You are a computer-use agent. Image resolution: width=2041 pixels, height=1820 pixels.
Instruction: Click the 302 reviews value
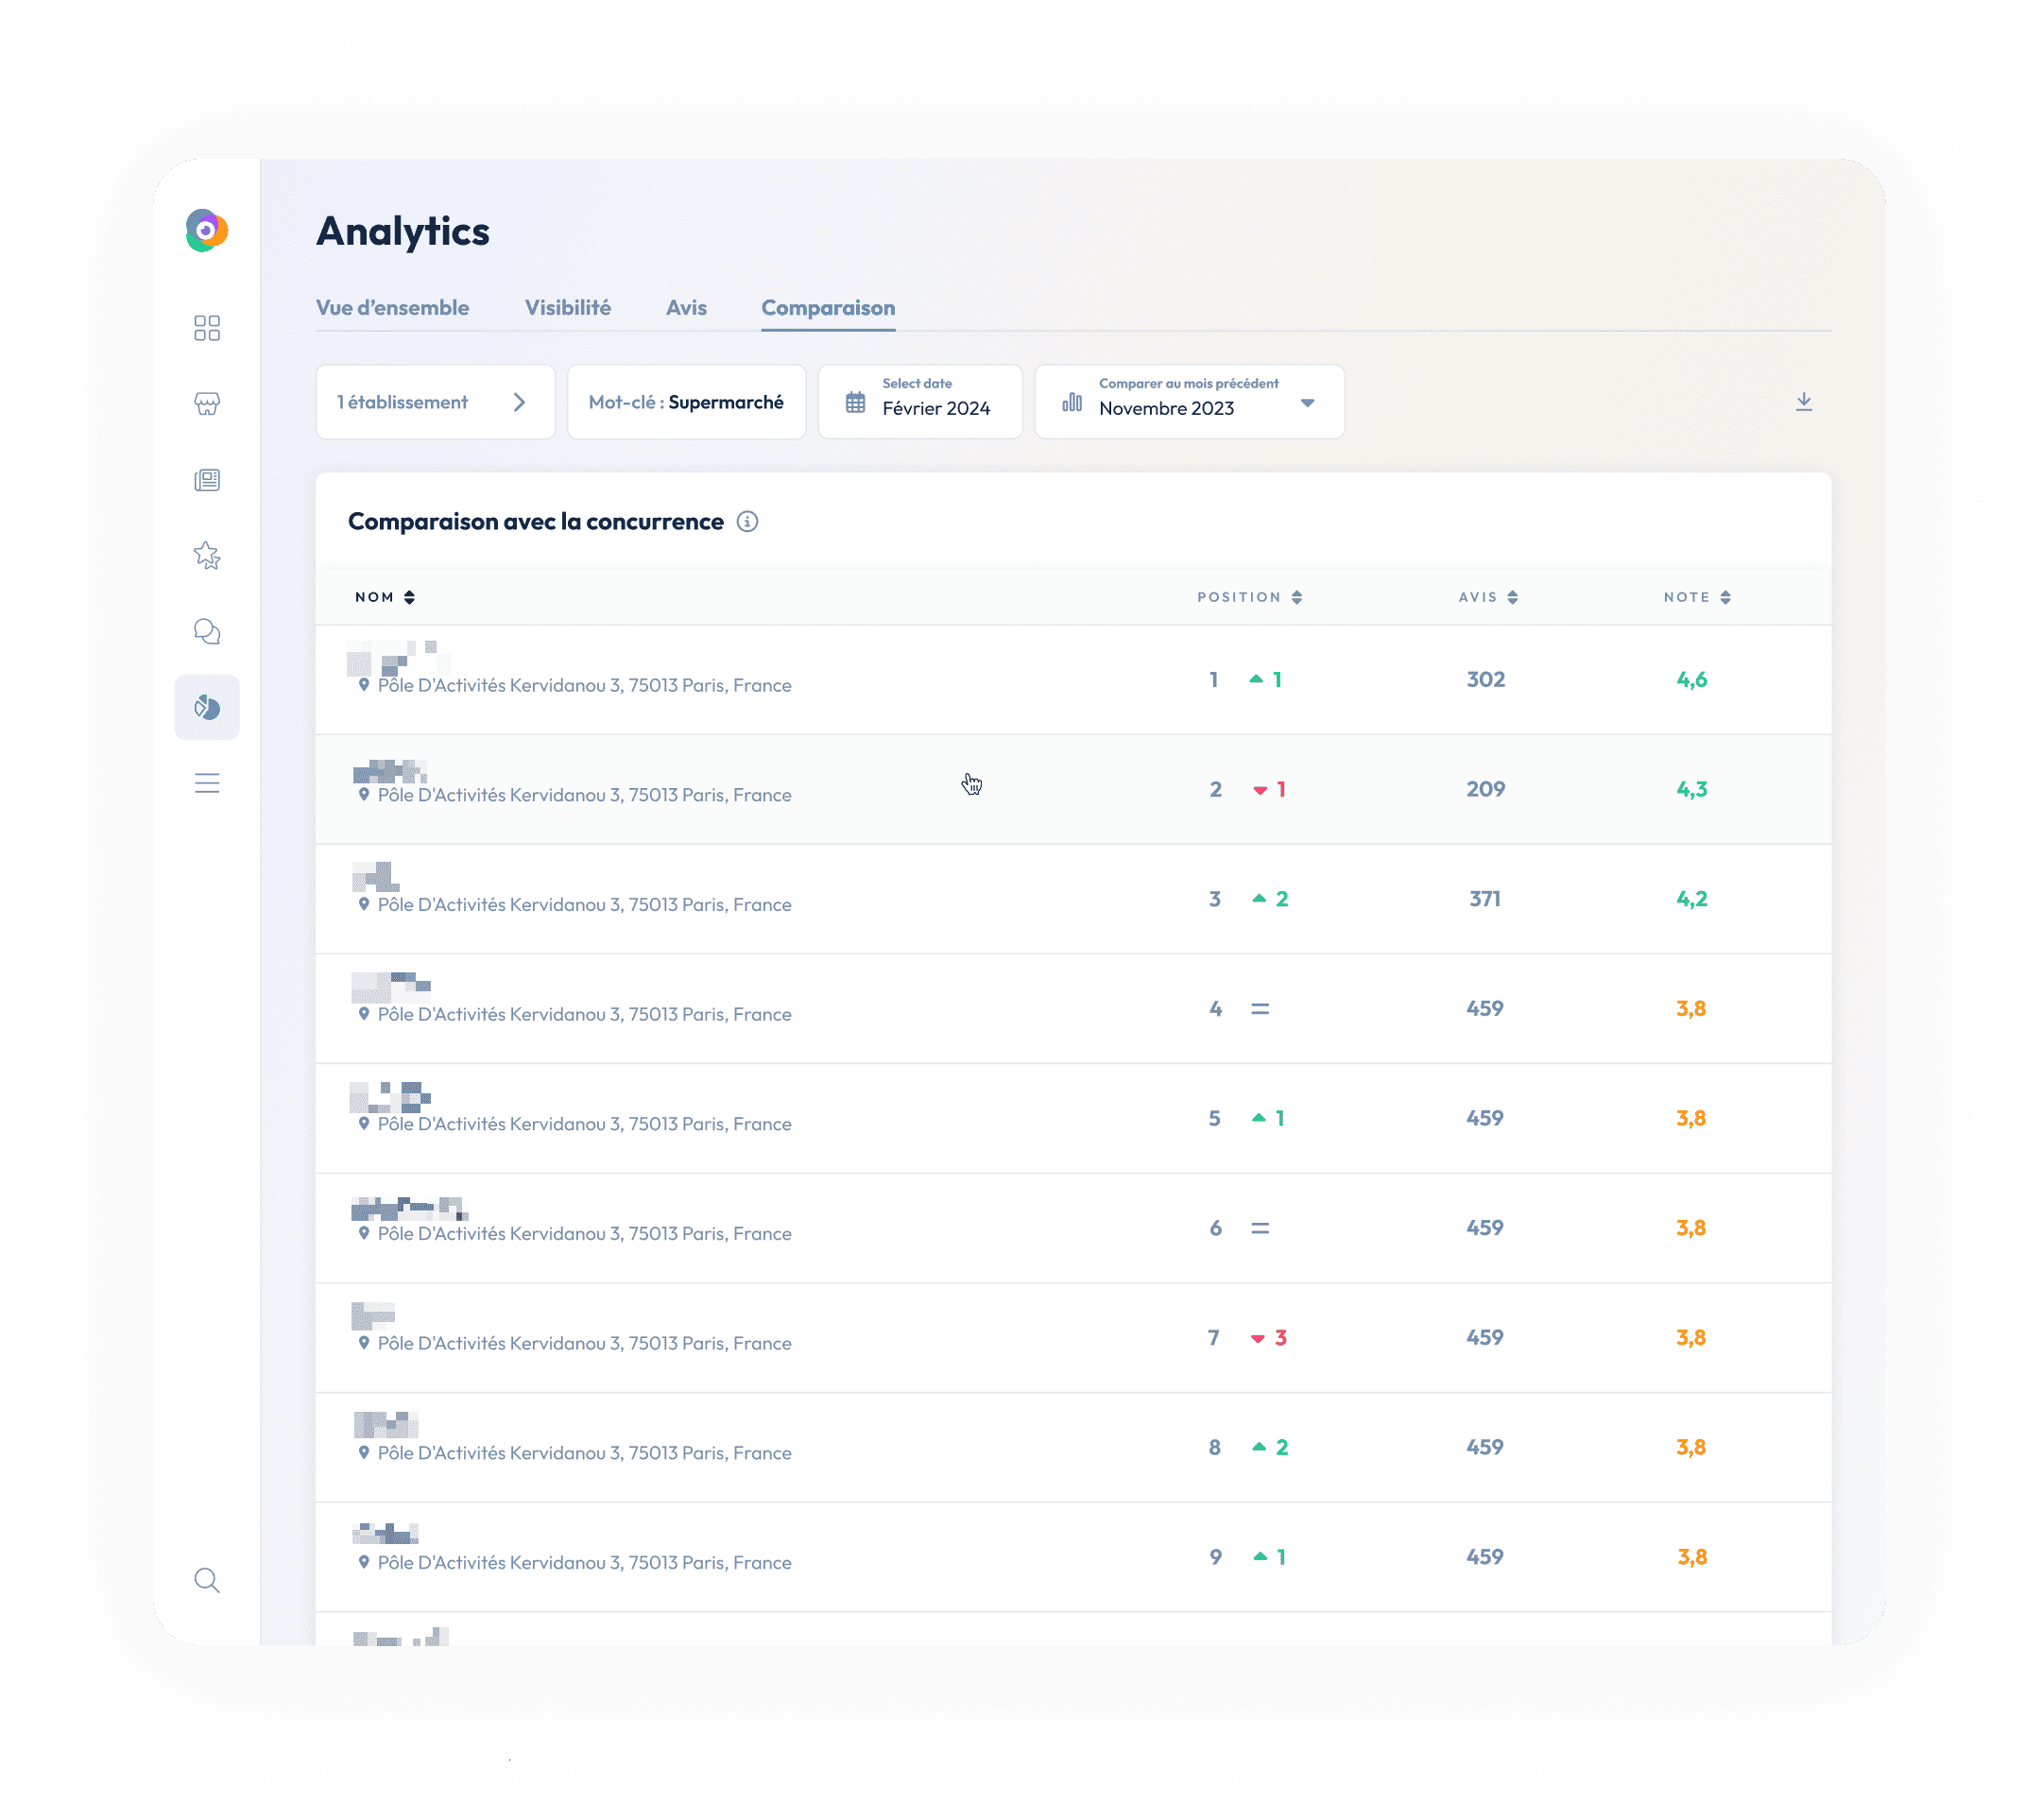click(x=1485, y=680)
